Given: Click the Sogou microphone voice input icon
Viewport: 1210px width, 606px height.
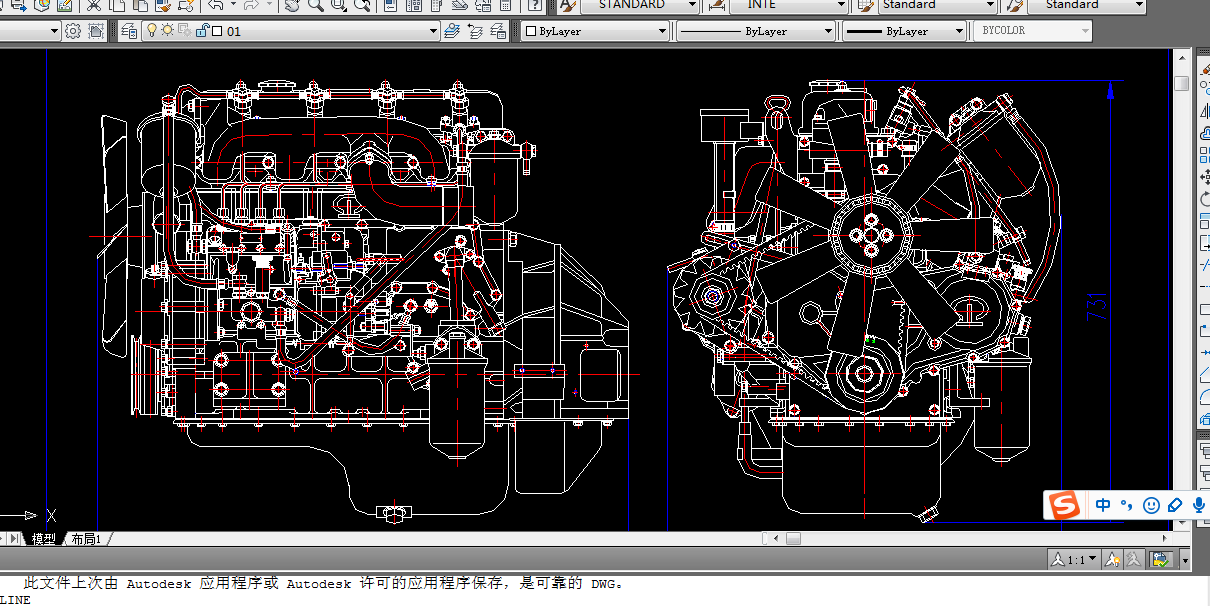Looking at the screenshot, I should [1198, 506].
